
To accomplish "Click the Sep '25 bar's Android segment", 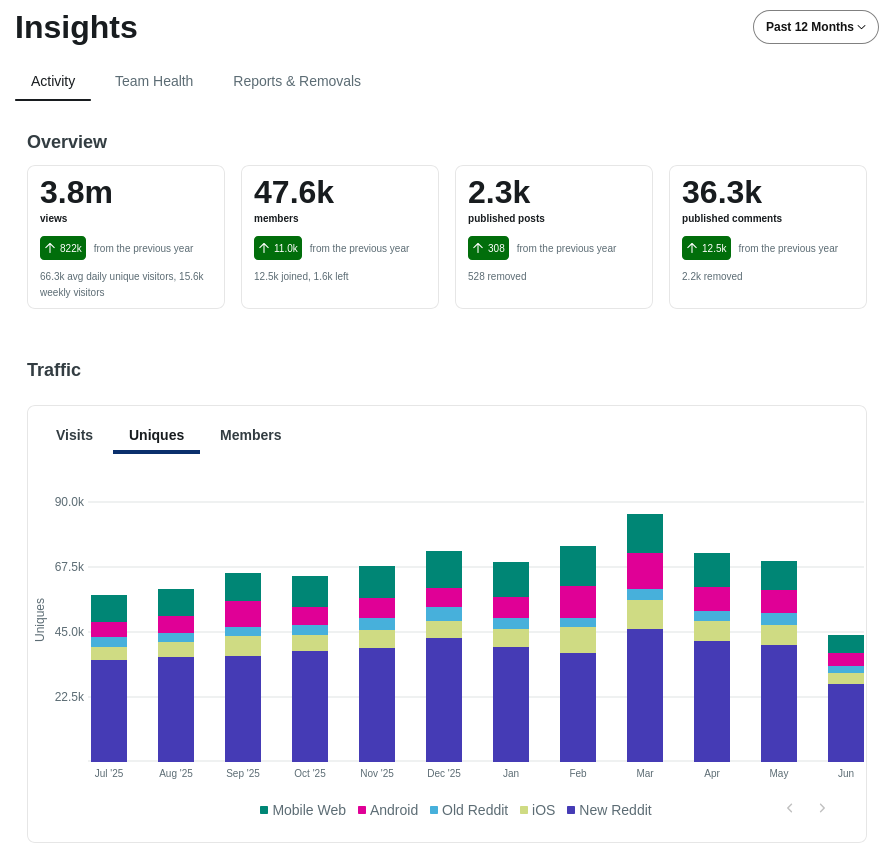I will 243,614.
